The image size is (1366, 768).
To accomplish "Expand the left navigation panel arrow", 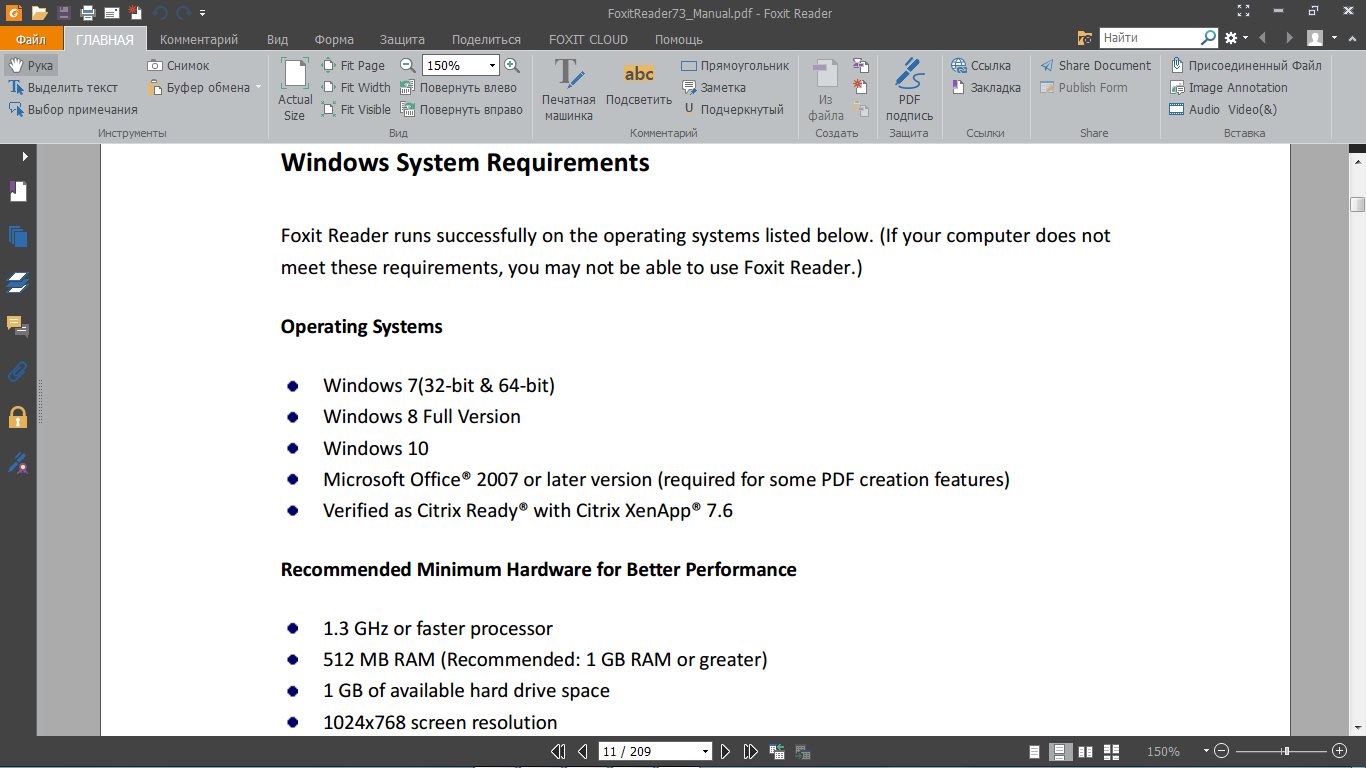I will 24,156.
